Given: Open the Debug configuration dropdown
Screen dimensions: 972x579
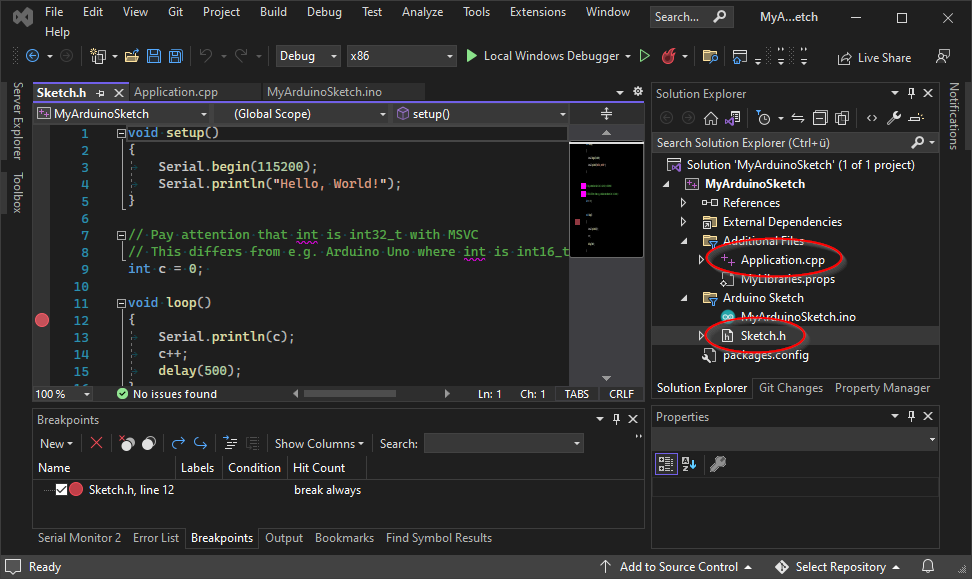Looking at the screenshot, I should pos(308,56).
